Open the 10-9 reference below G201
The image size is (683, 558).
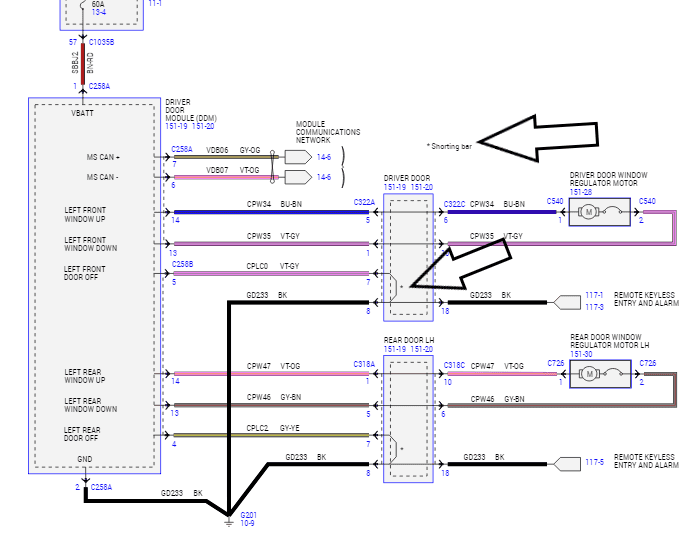[247, 523]
